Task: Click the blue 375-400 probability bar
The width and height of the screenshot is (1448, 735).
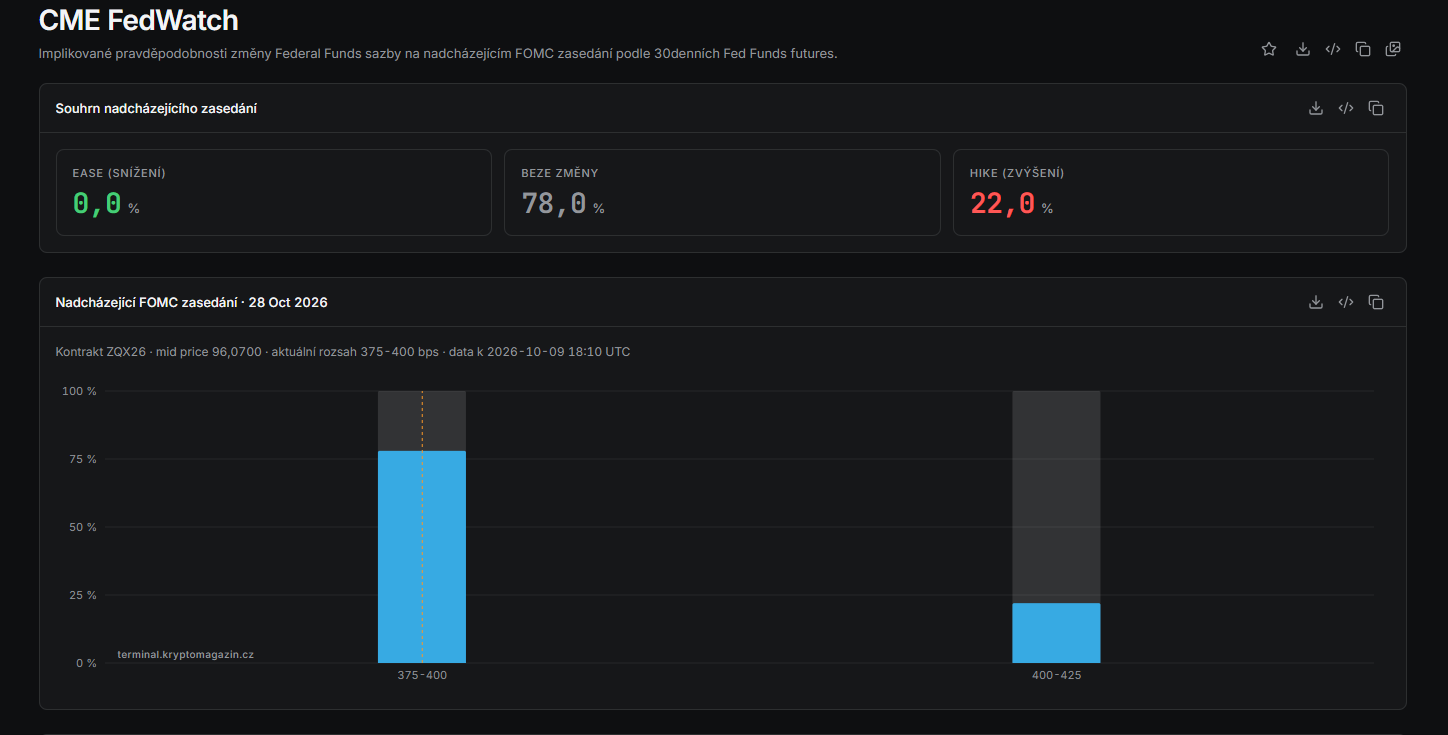Action: [x=422, y=557]
